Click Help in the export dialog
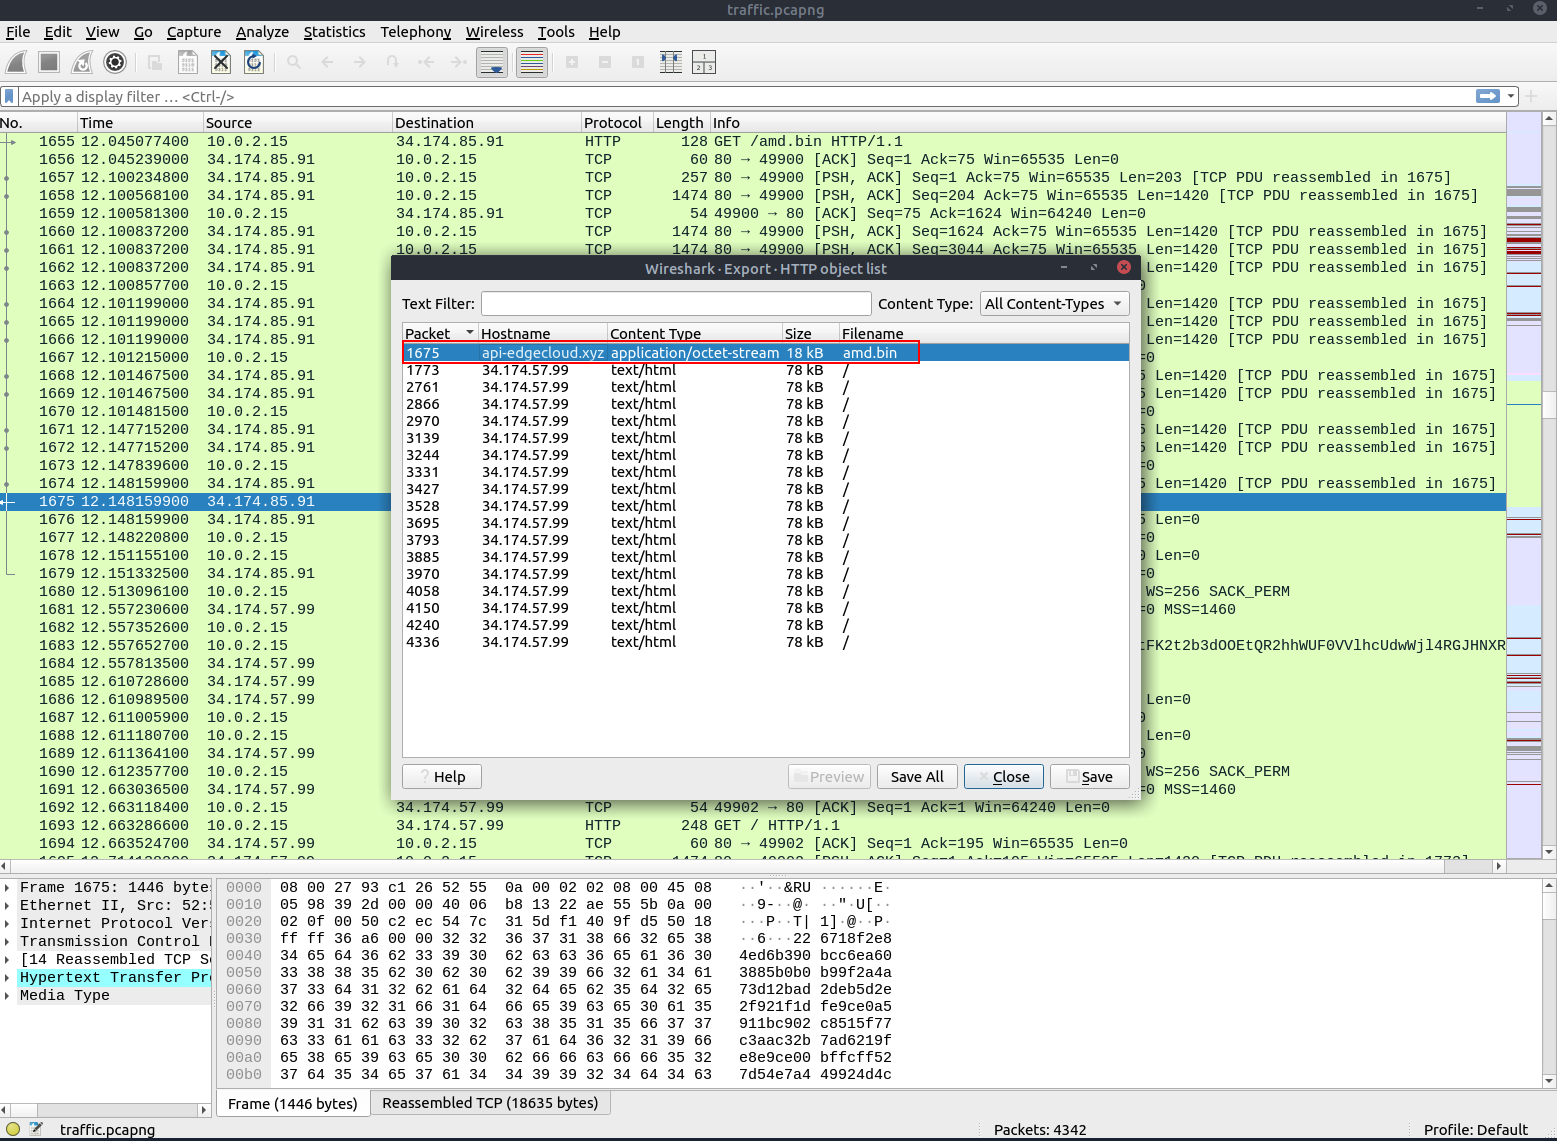The height and width of the screenshot is (1141, 1557). 442,777
